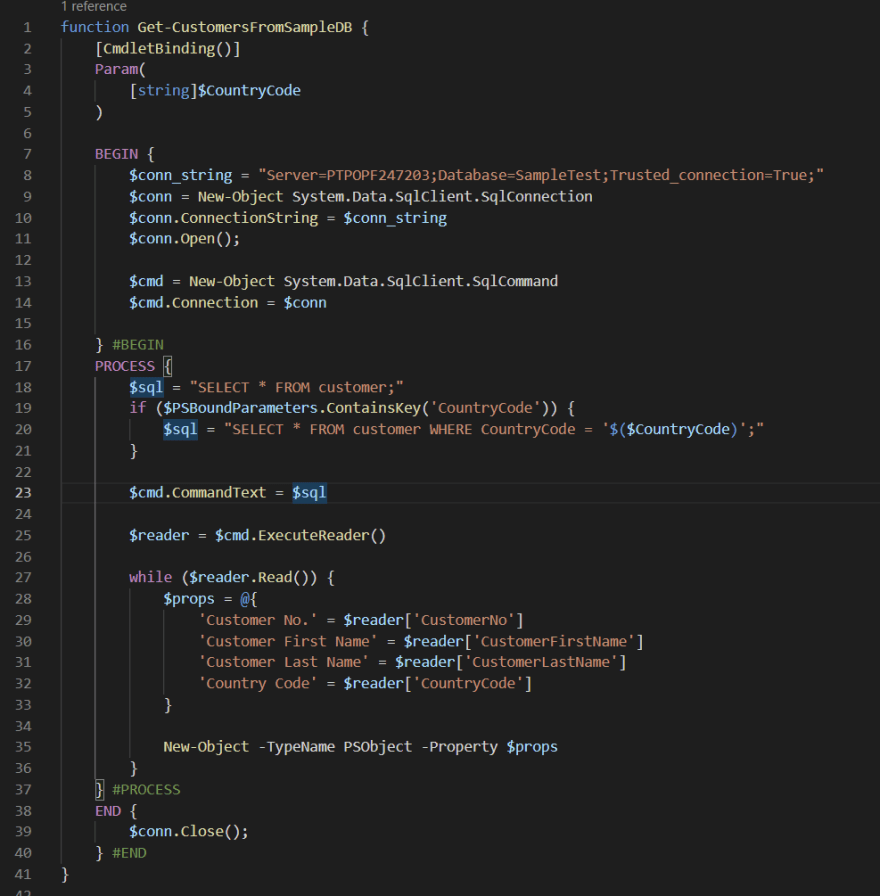
Task: Click the #BEGIN comment
Action: point(138,345)
